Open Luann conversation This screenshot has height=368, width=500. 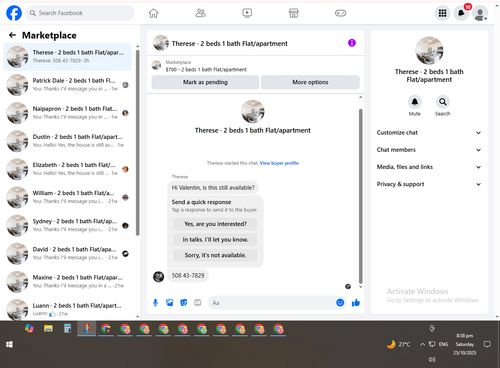coord(68,309)
